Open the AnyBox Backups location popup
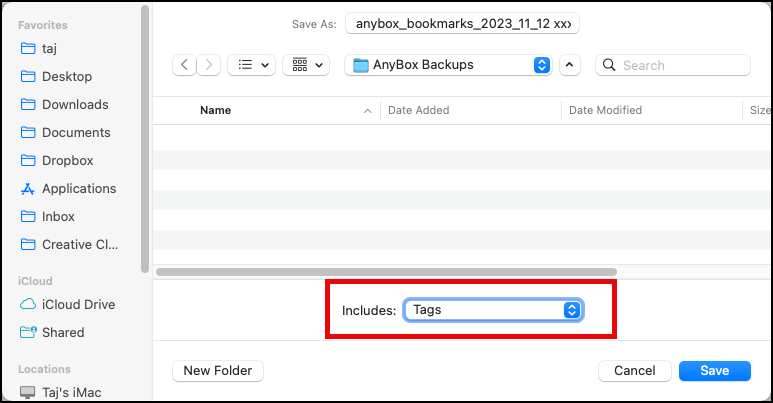773x403 pixels. [x=448, y=65]
